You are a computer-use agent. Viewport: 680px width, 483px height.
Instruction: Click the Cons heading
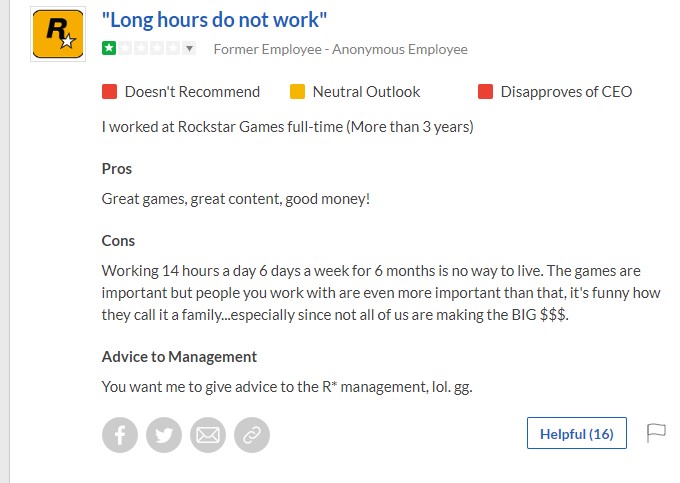click(118, 241)
